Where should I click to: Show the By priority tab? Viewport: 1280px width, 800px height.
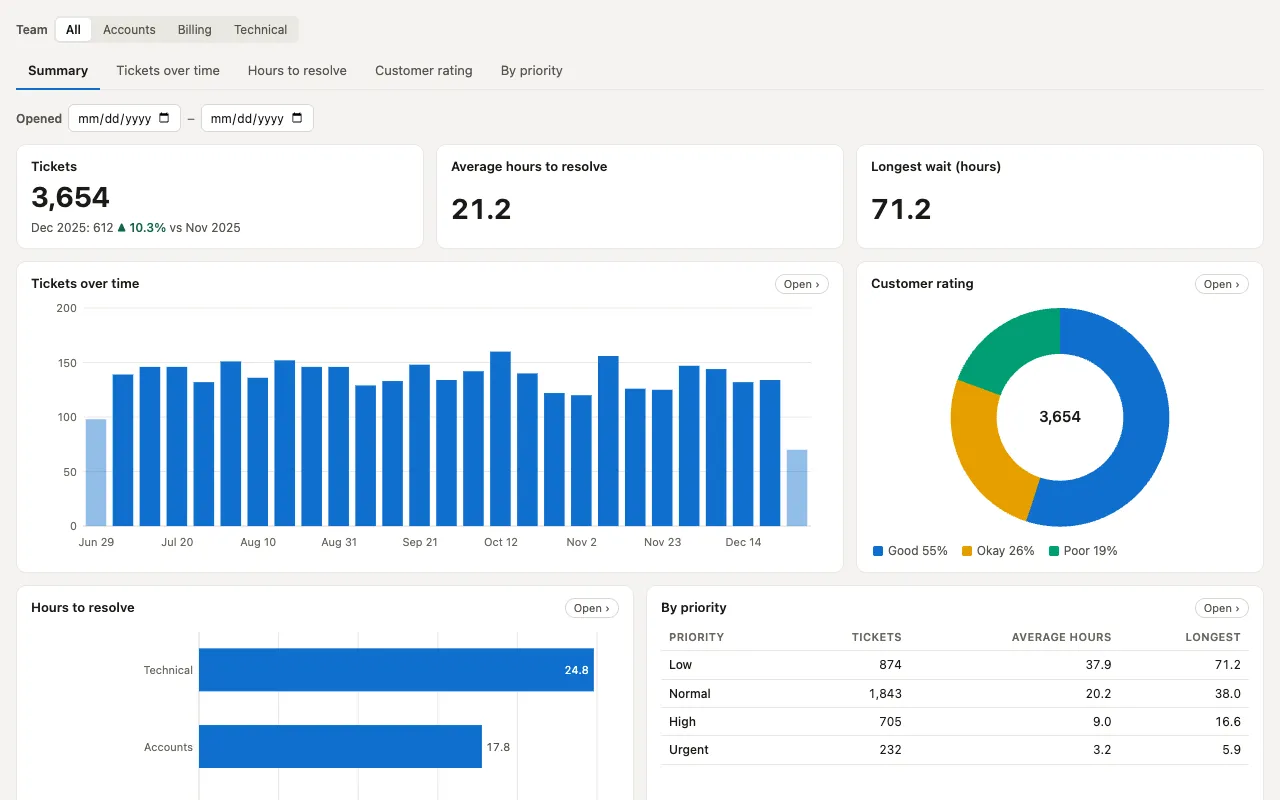[x=532, y=71]
